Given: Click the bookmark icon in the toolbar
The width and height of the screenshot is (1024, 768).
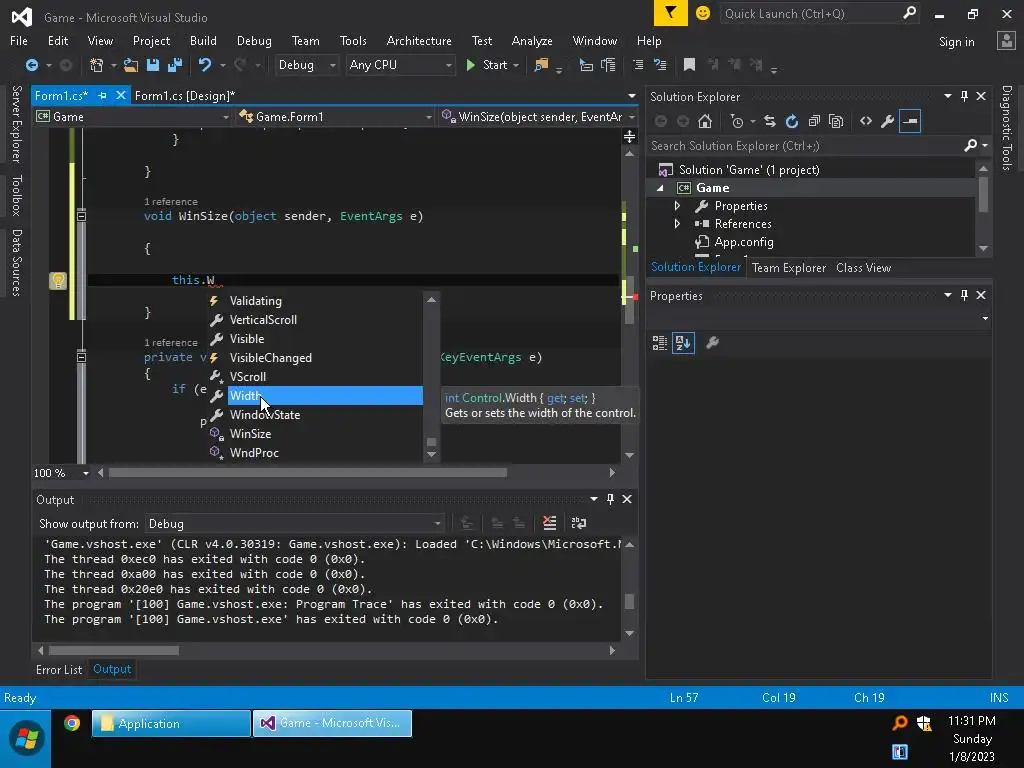Looking at the screenshot, I should (689, 65).
